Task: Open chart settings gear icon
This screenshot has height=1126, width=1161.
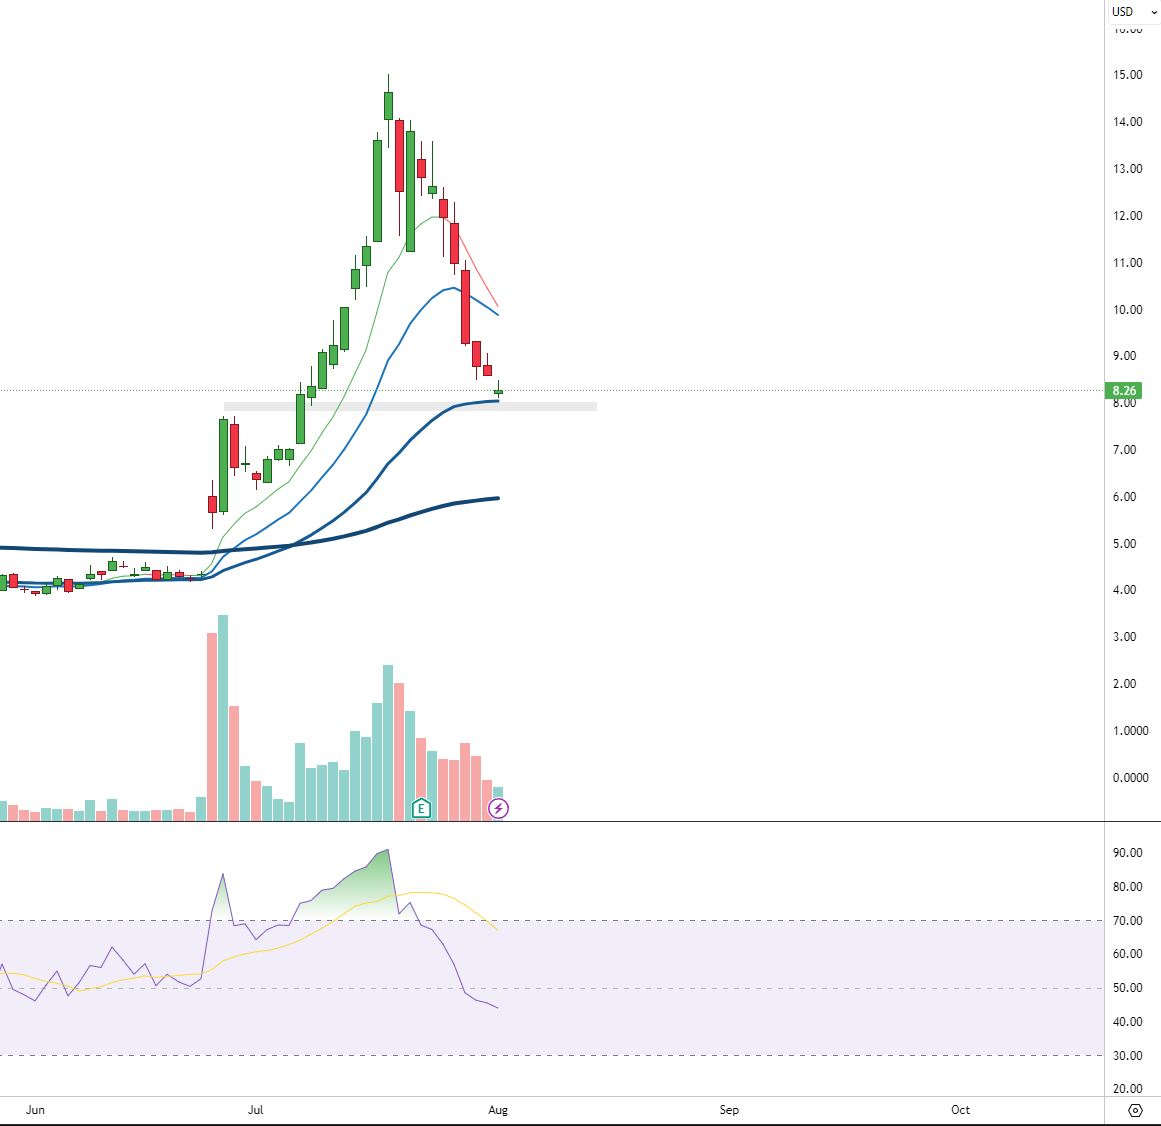Action: click(x=1135, y=1110)
